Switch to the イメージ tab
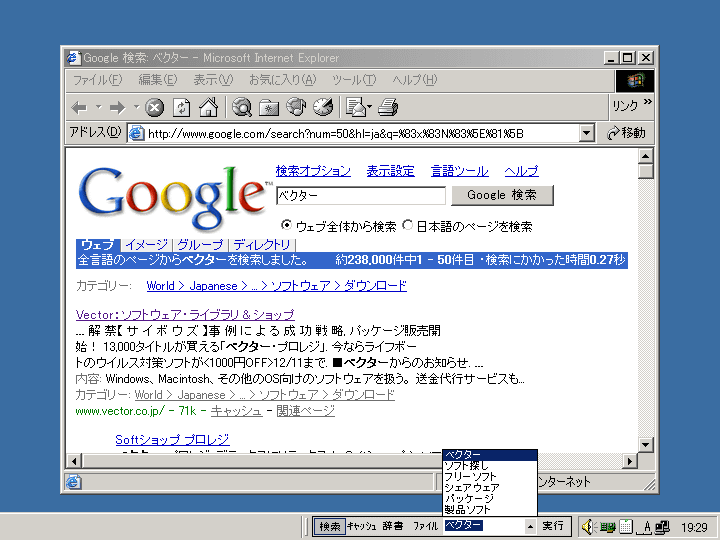The height and width of the screenshot is (540, 720). [x=146, y=245]
